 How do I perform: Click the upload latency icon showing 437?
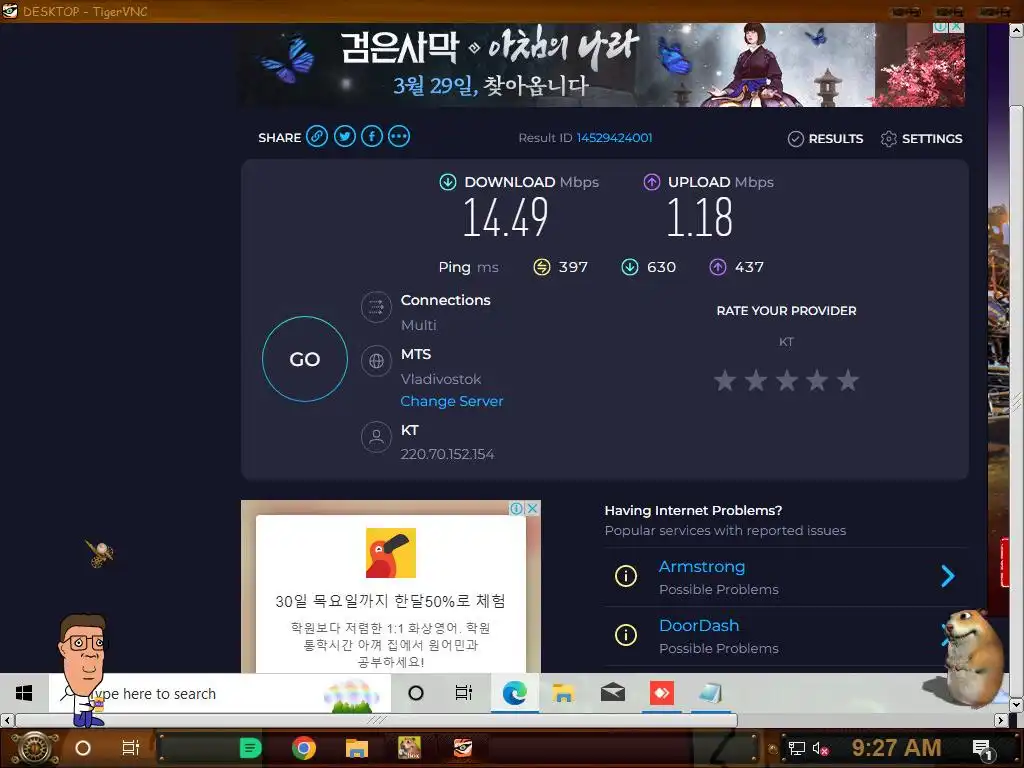click(x=718, y=267)
